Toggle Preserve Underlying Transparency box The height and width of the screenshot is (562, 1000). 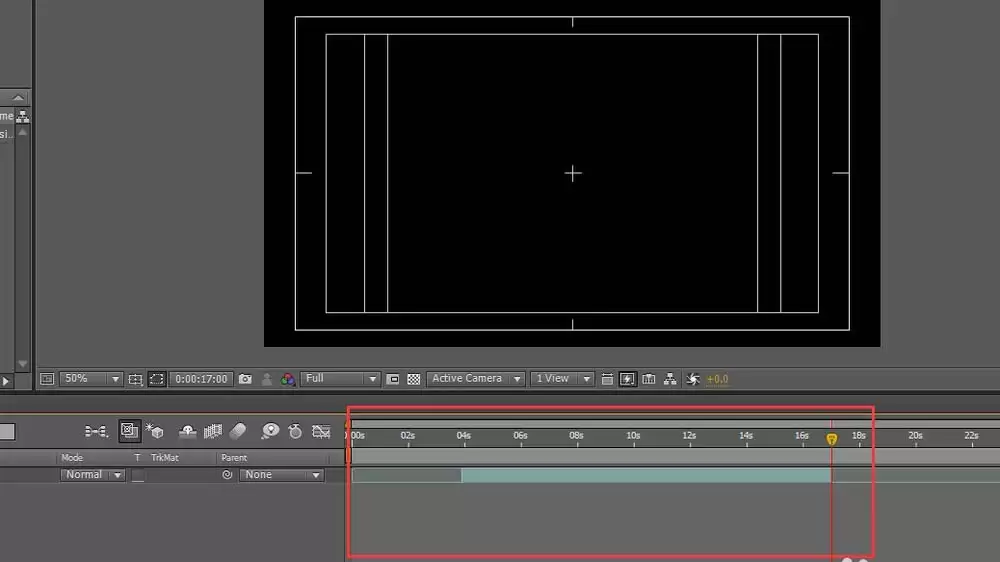click(x=138, y=475)
